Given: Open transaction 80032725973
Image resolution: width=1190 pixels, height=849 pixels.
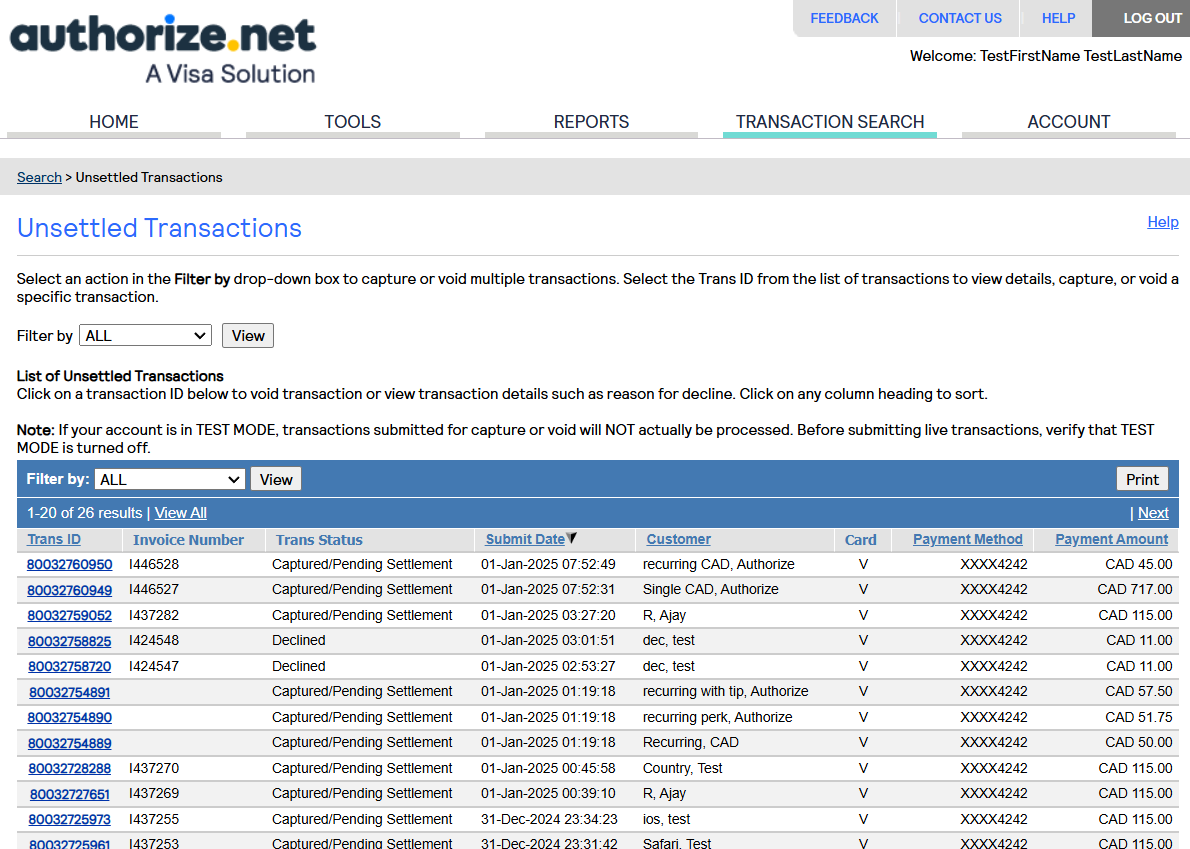Looking at the screenshot, I should pyautogui.click(x=69, y=820).
